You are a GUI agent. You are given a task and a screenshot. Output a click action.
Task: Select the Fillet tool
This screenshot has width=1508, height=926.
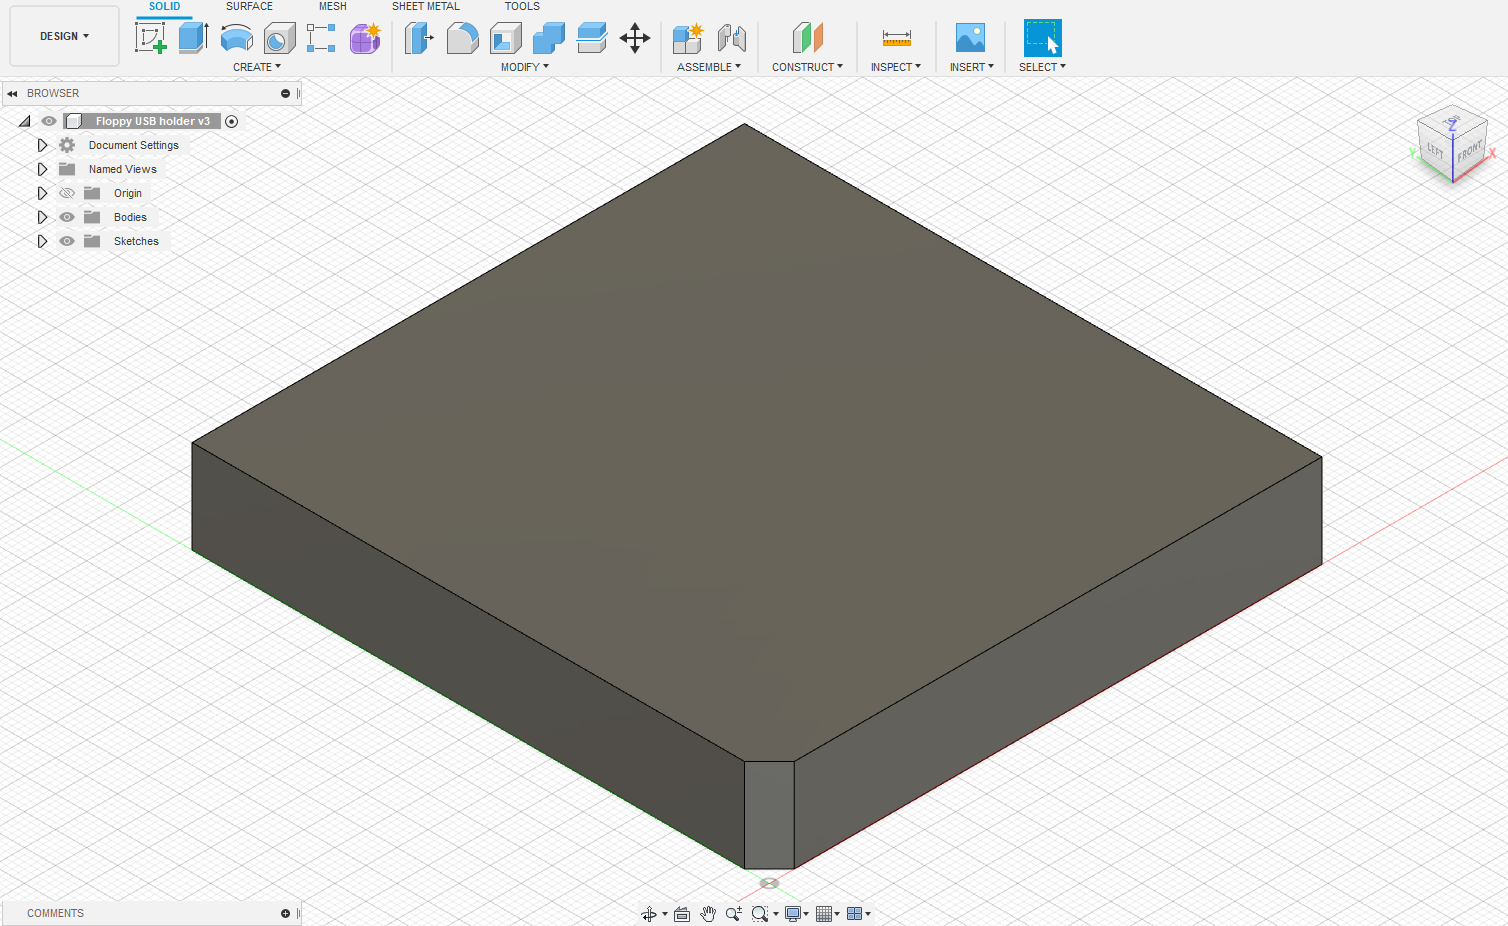[x=462, y=38]
